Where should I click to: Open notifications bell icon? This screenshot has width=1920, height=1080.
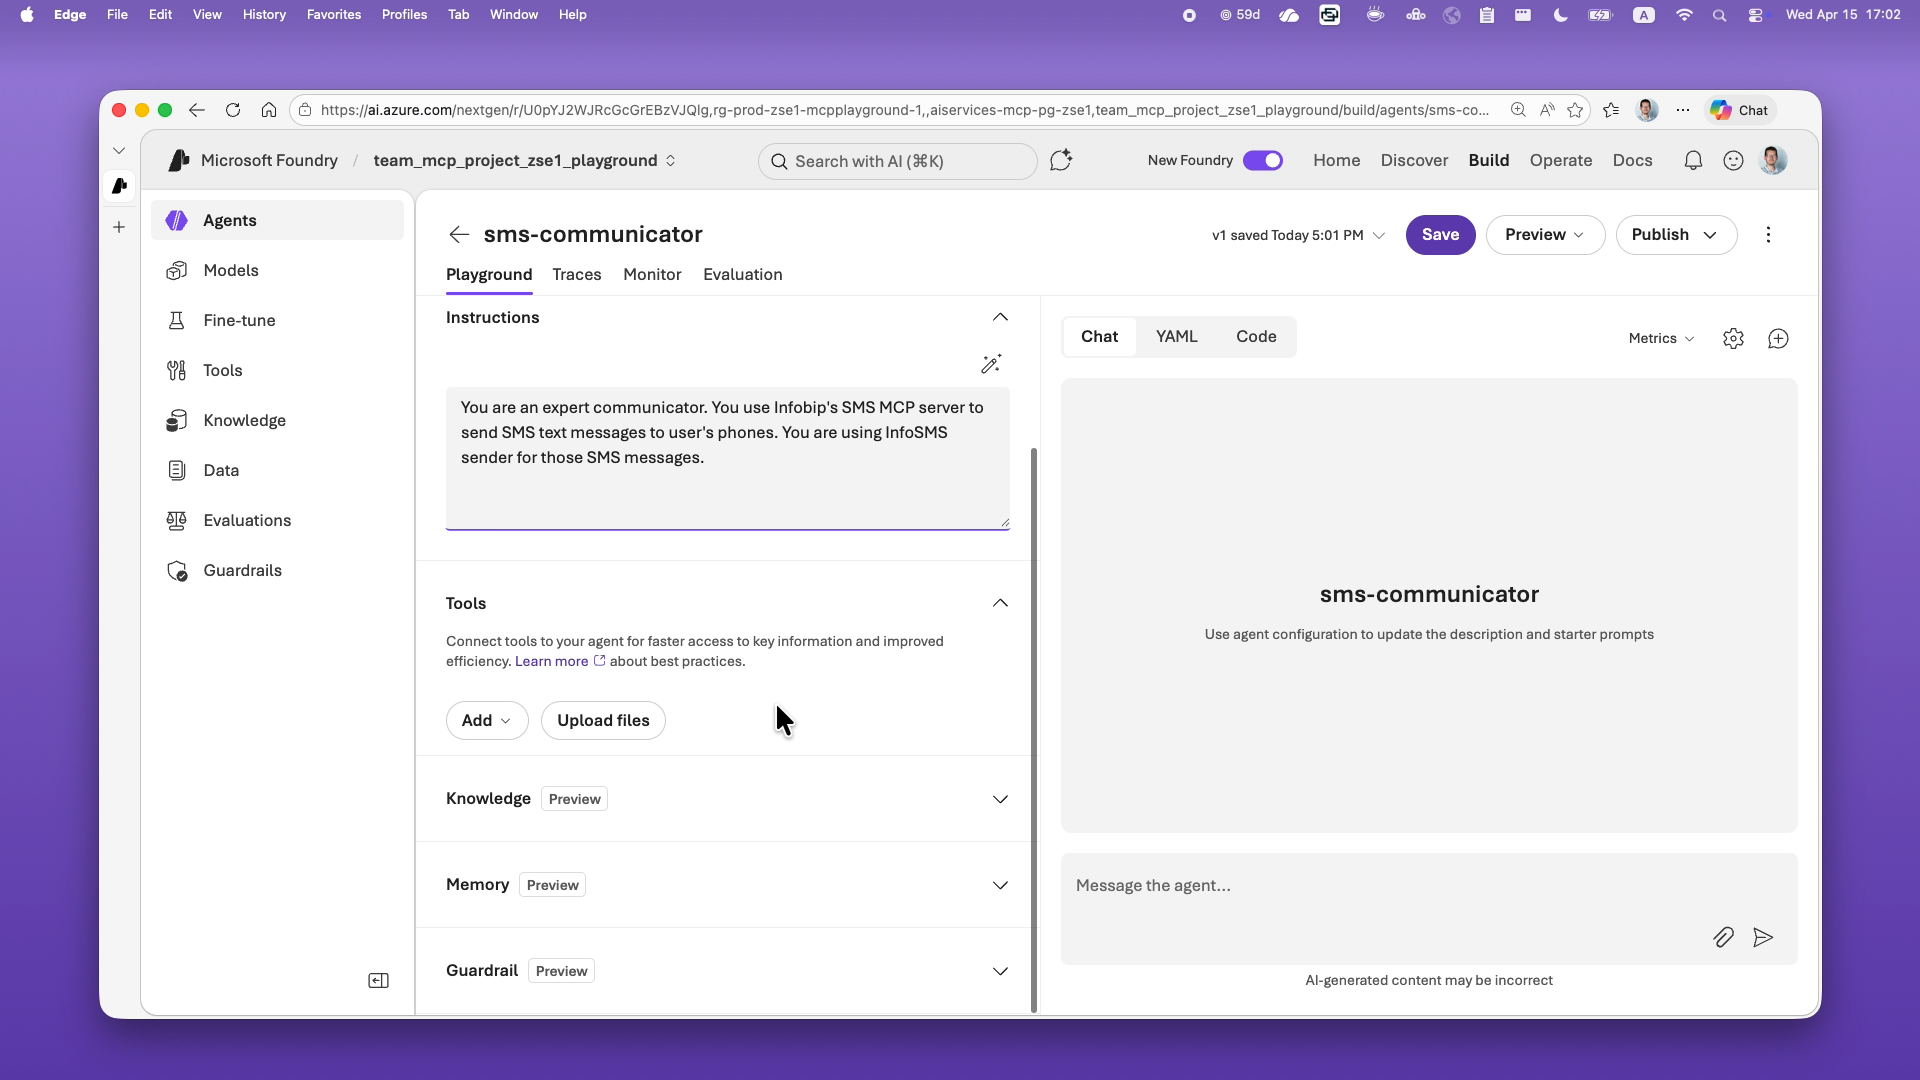tap(1694, 160)
